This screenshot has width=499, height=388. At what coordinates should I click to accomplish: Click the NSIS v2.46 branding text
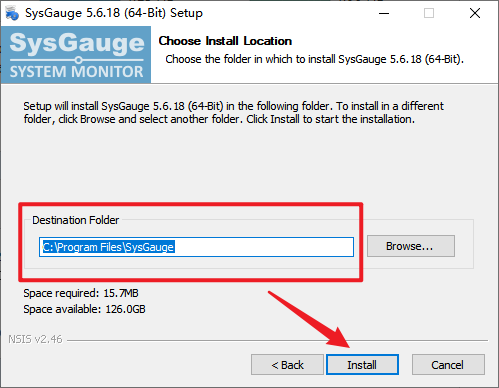tap(35, 339)
